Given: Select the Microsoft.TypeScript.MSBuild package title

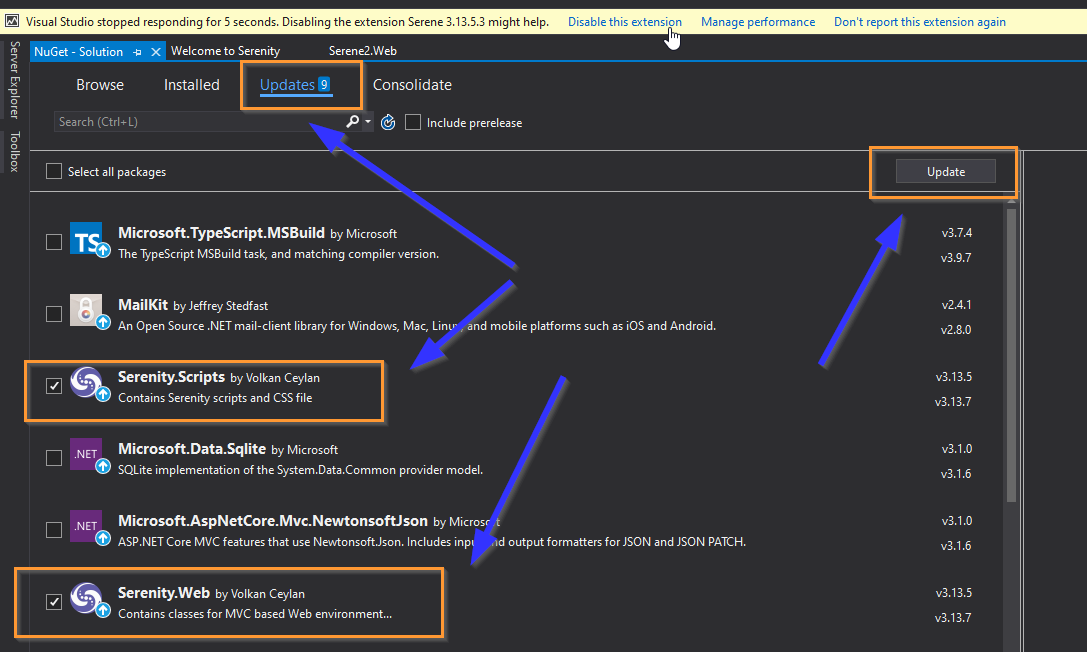Looking at the screenshot, I should point(221,233).
